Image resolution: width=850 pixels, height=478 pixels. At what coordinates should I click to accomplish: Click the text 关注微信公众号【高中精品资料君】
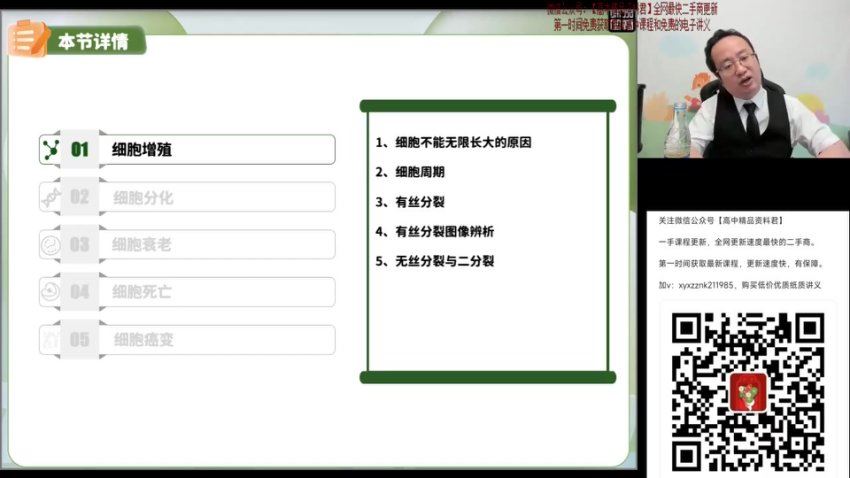point(721,221)
